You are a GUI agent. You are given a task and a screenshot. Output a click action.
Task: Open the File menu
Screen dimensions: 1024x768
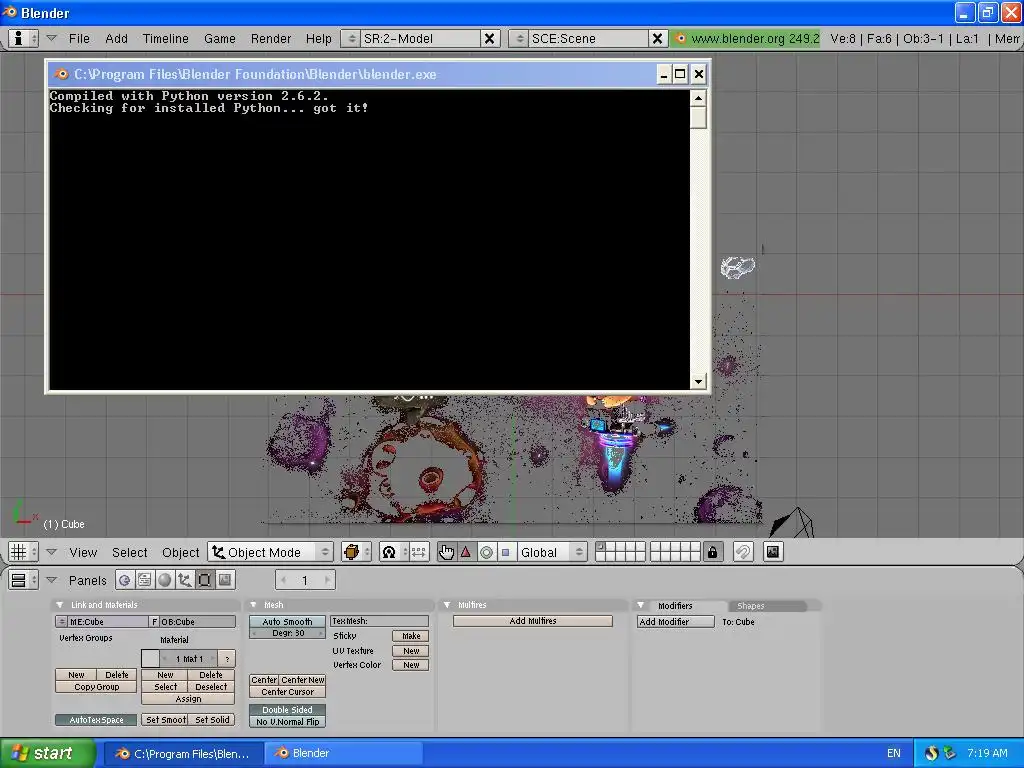(79, 39)
